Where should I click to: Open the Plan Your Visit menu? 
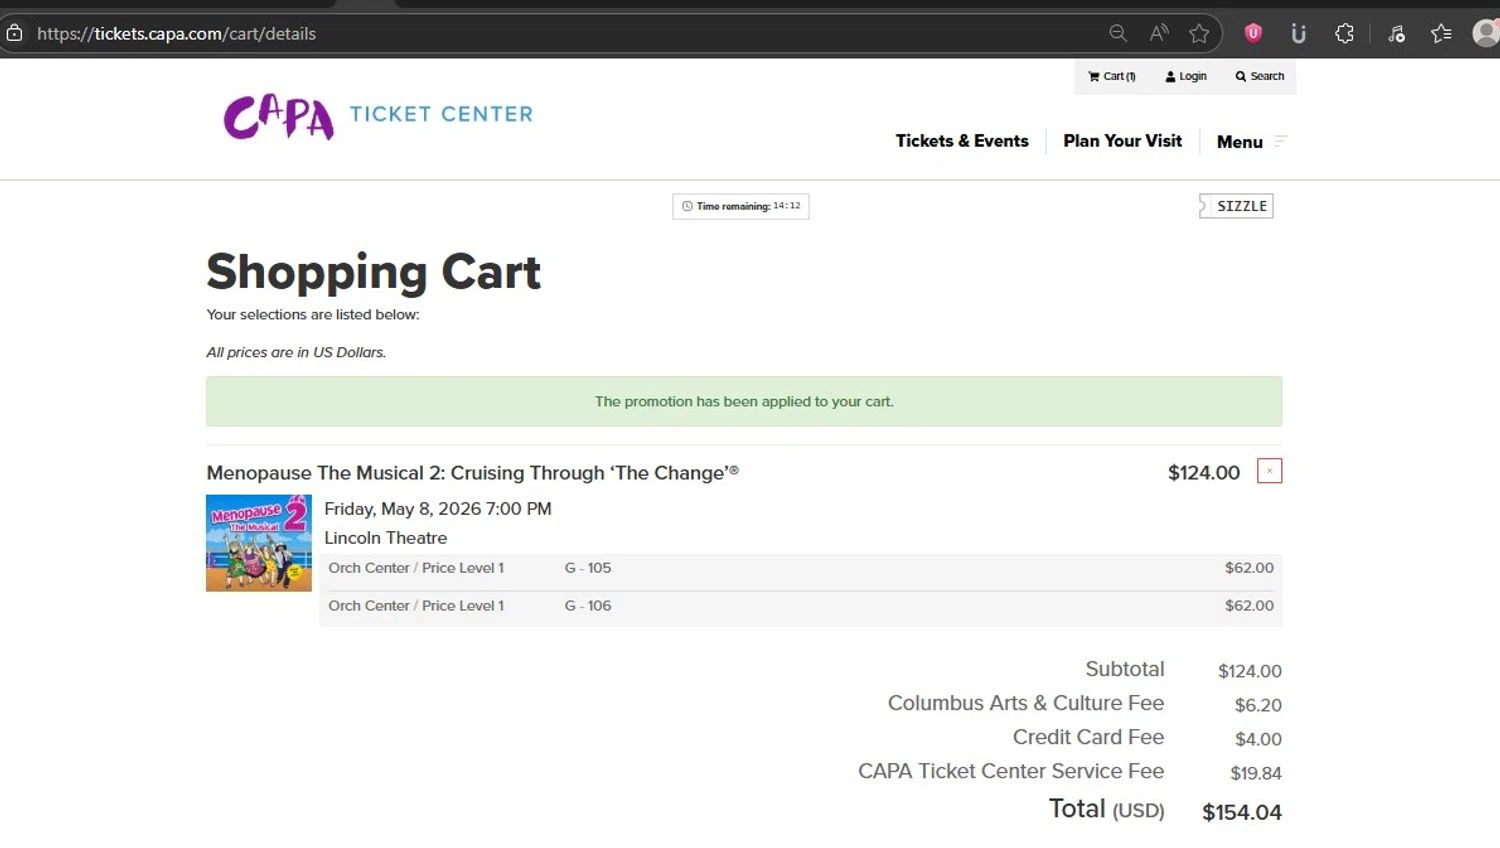pos(1122,141)
